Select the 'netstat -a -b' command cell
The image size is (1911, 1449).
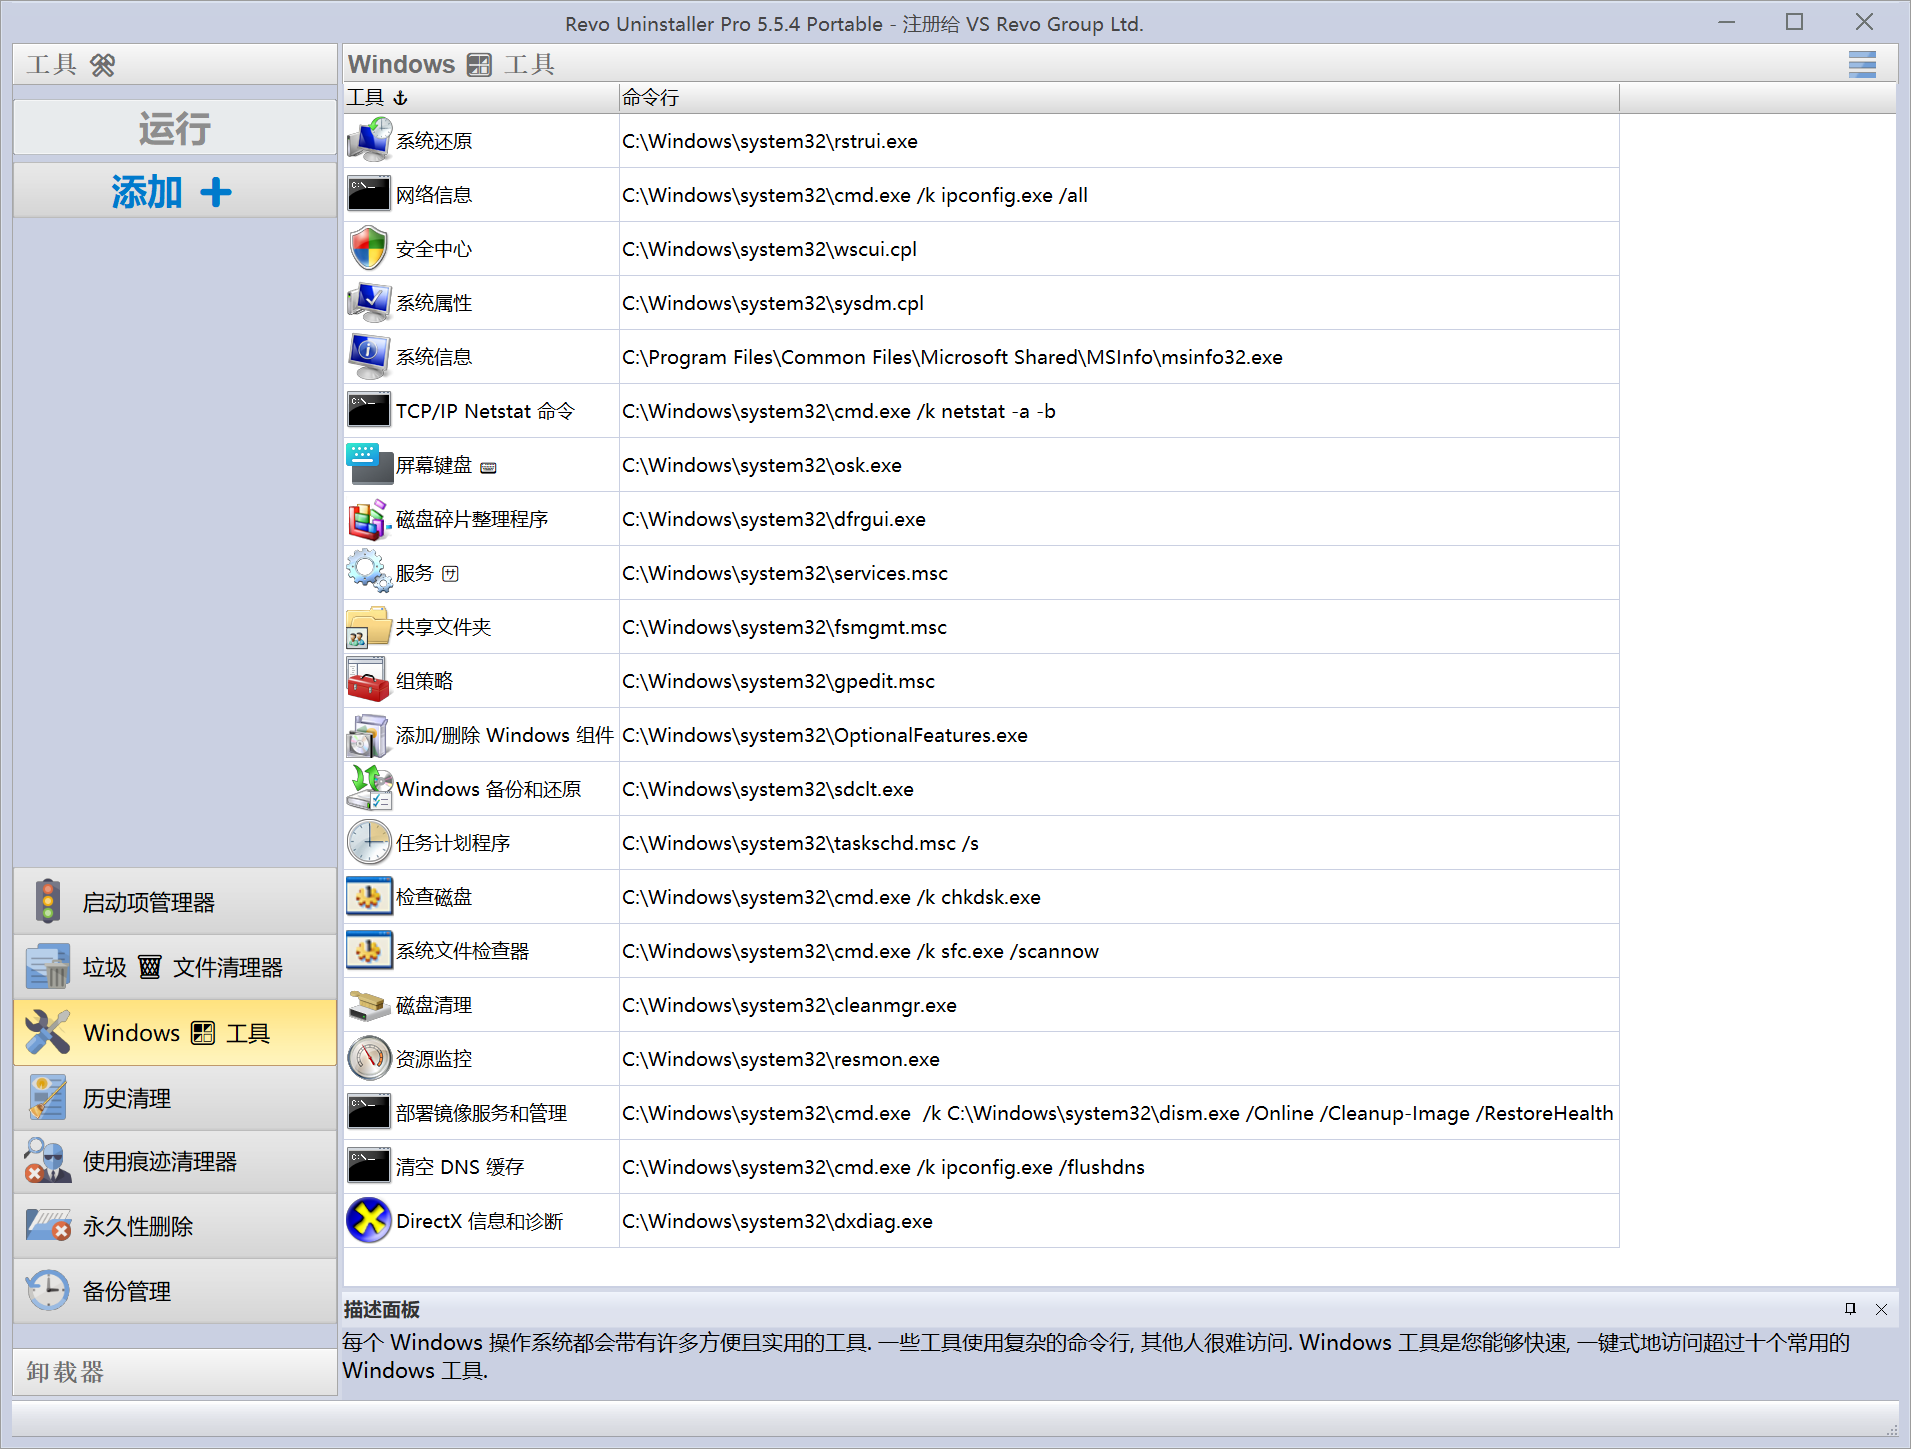click(x=1119, y=411)
